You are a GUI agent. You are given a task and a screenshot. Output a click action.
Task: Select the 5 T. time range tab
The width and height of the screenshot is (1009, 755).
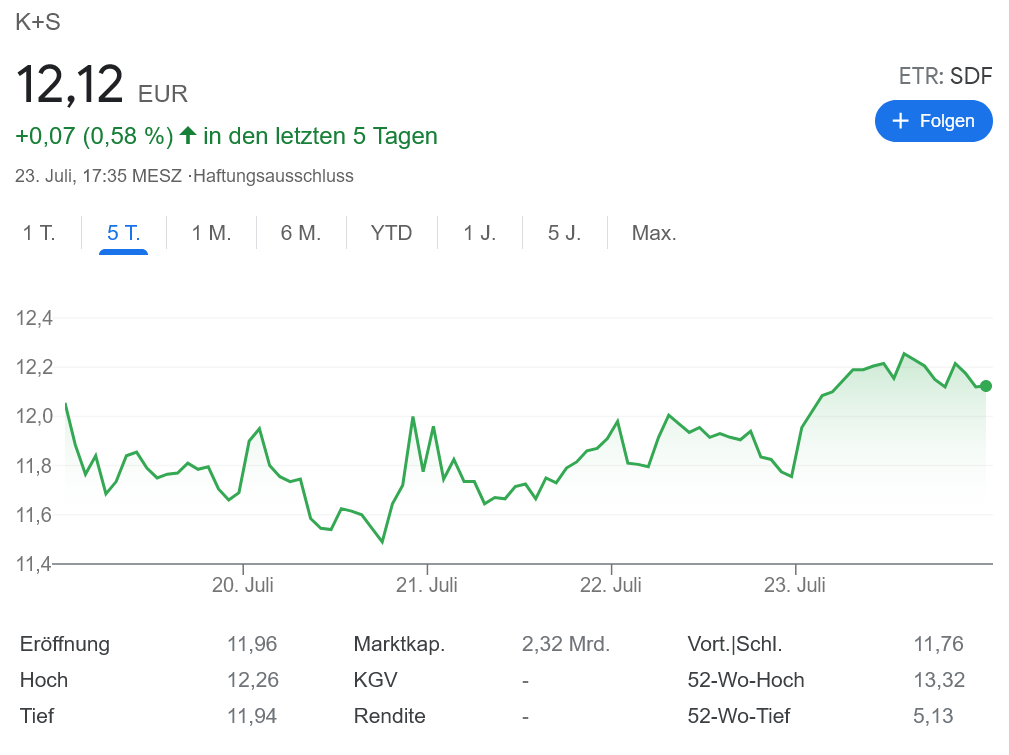click(124, 232)
